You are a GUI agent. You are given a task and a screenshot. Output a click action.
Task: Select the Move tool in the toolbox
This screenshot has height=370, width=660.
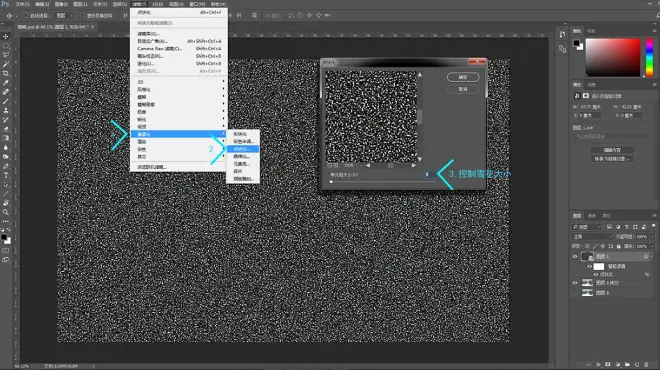click(6, 37)
